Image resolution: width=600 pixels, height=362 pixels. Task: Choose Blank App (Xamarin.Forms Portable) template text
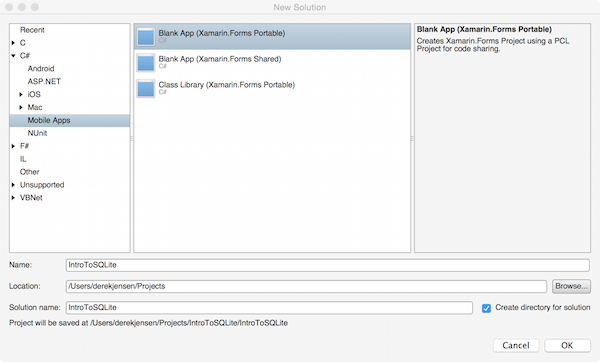222,33
